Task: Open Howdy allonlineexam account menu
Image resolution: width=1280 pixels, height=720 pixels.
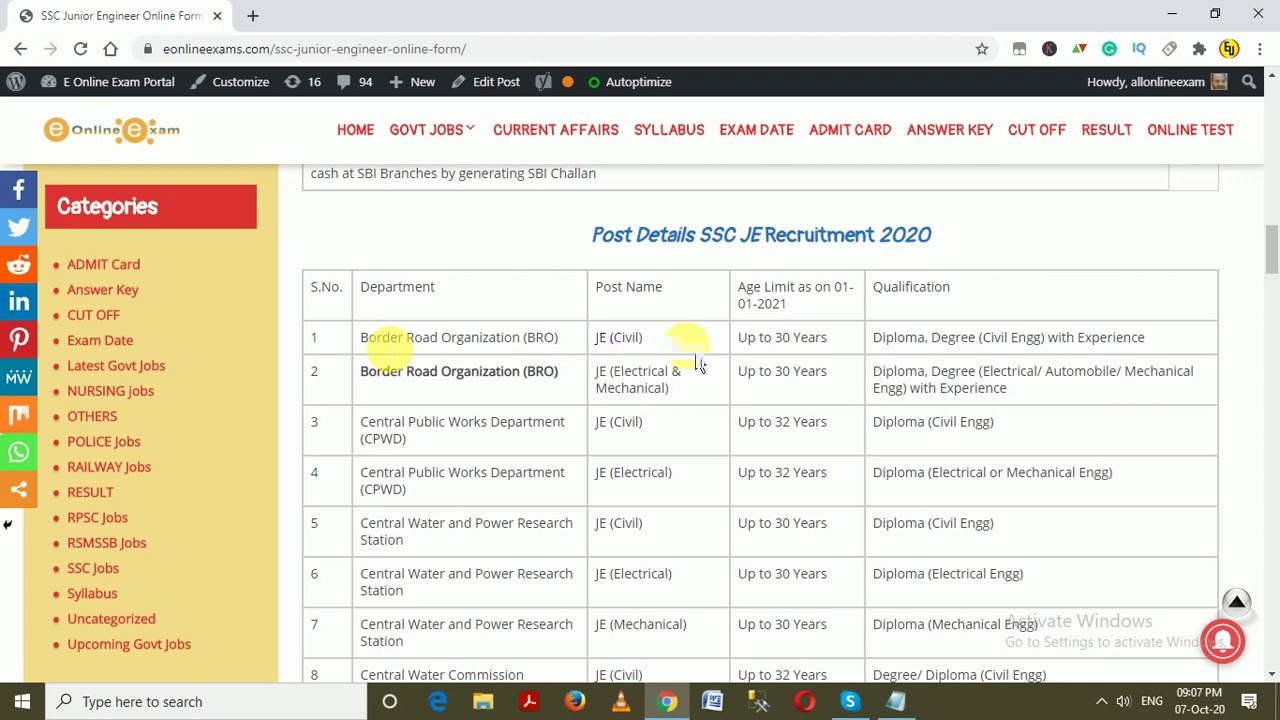Action: [1156, 82]
